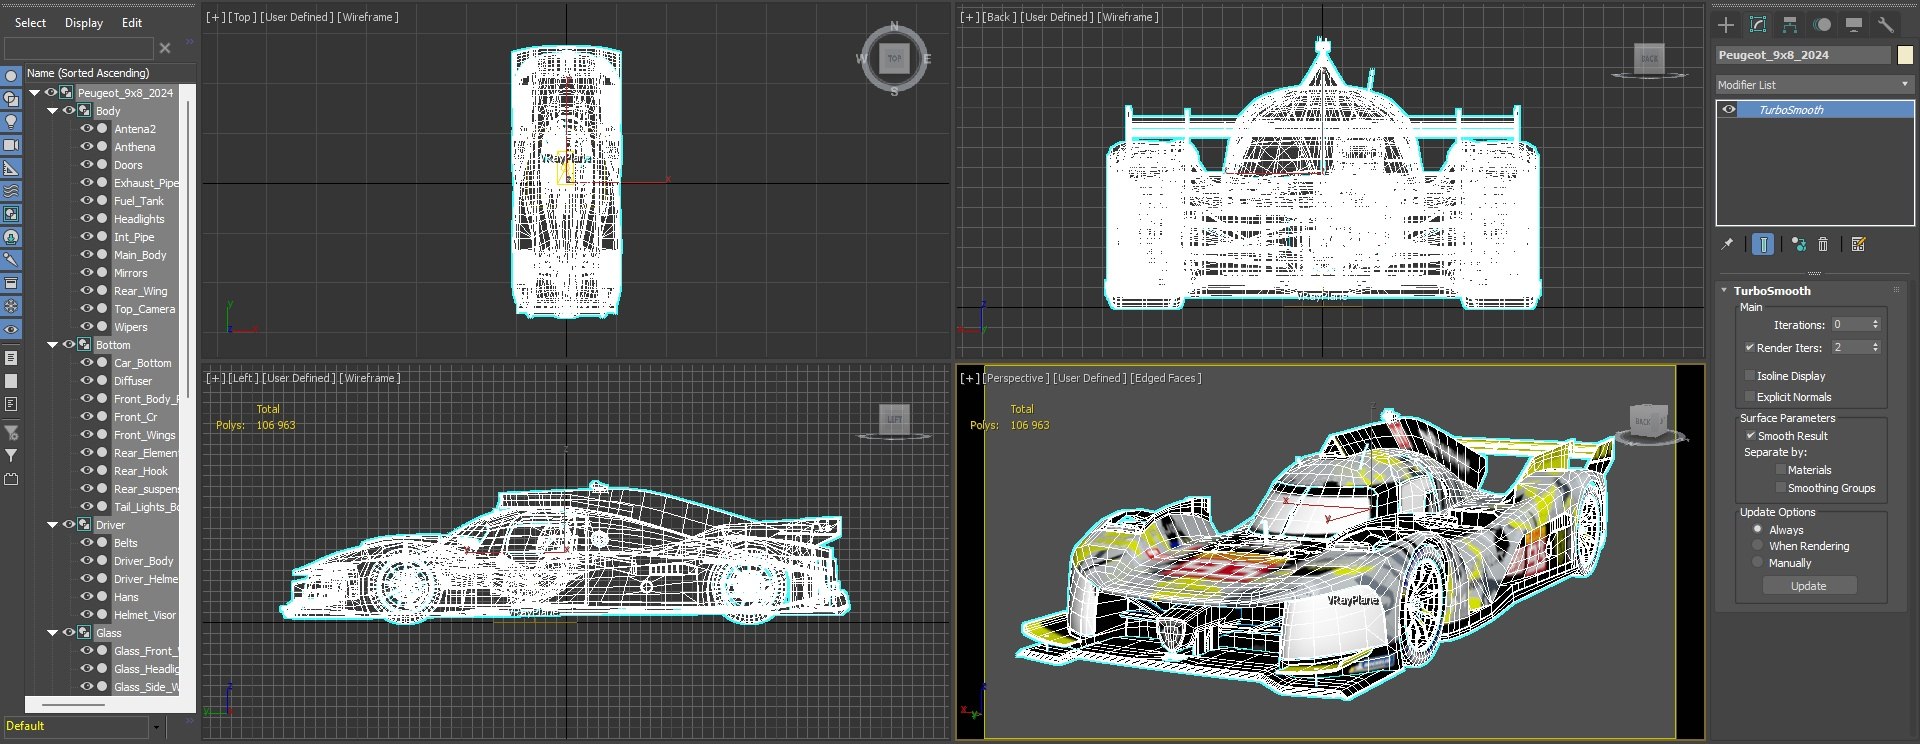1920x744 pixels.
Task: Toggle Display Shapes filter in Scene Explorer
Action: pos(11,99)
